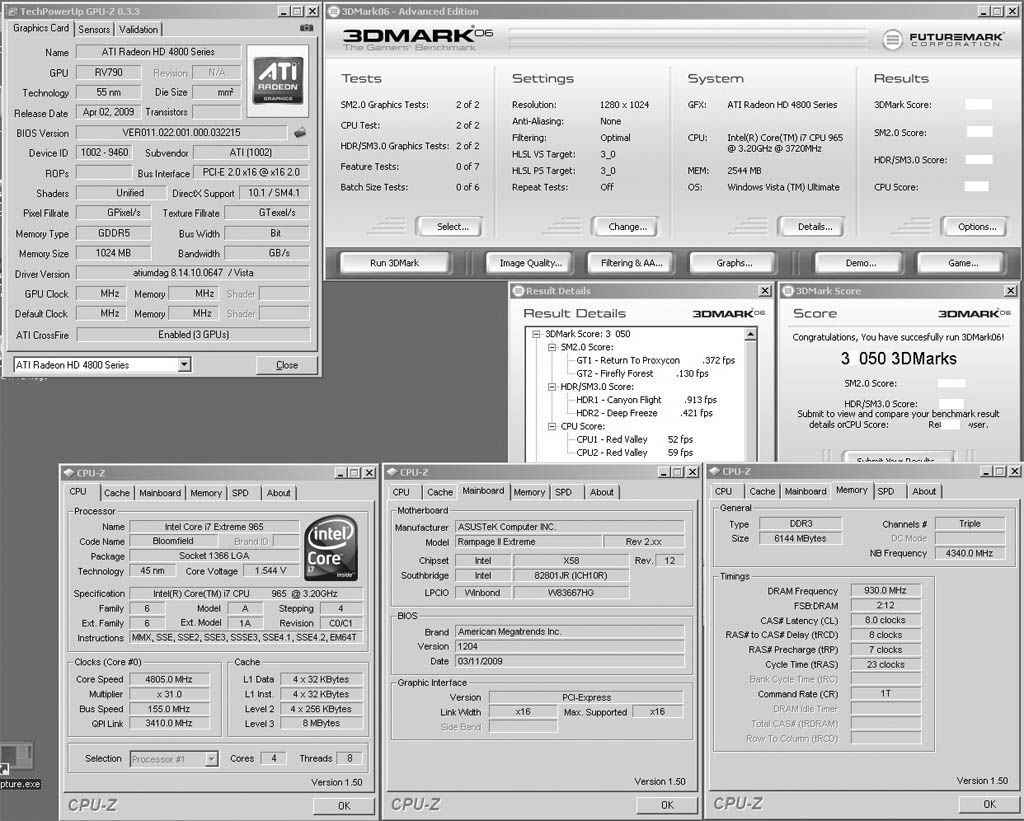This screenshot has height=821, width=1024.
Task: Click the Options... results button
Action: click(x=976, y=227)
